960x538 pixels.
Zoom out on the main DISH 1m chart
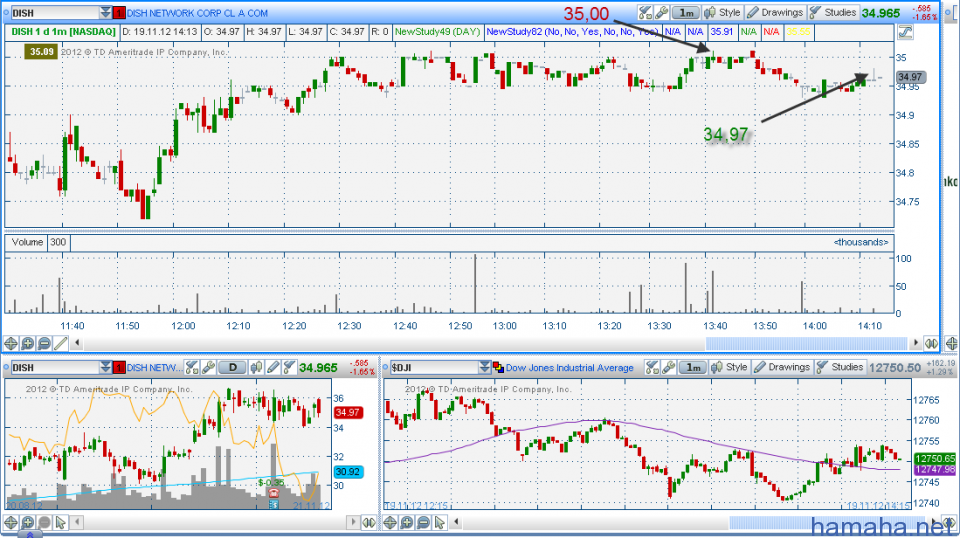tap(44, 343)
